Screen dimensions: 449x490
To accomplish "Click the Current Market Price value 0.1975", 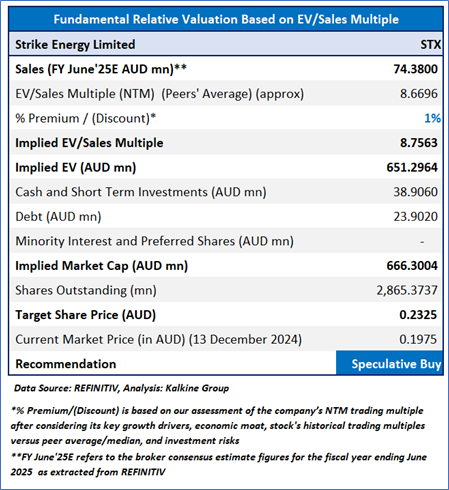I will point(418,339).
